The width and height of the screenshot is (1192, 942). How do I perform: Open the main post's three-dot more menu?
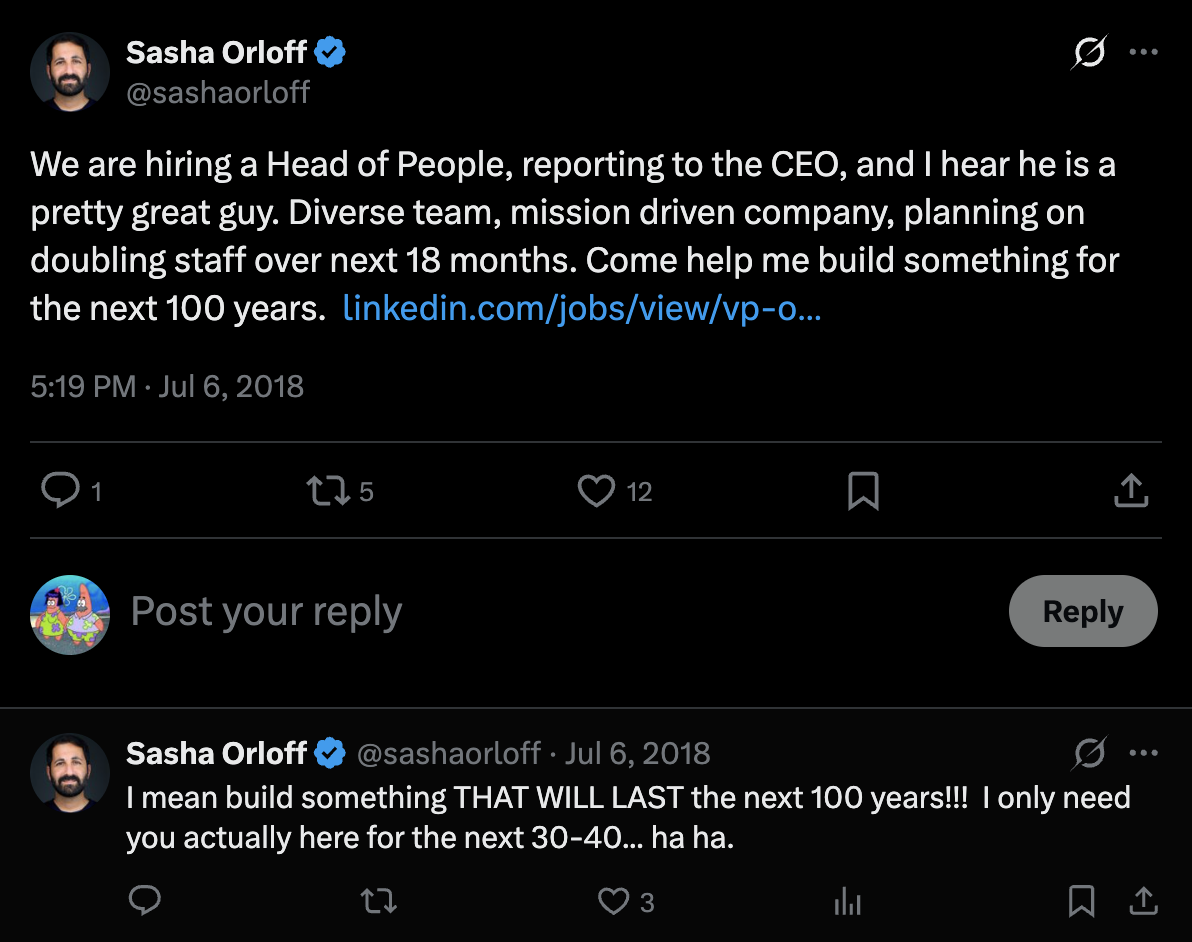[x=1143, y=52]
